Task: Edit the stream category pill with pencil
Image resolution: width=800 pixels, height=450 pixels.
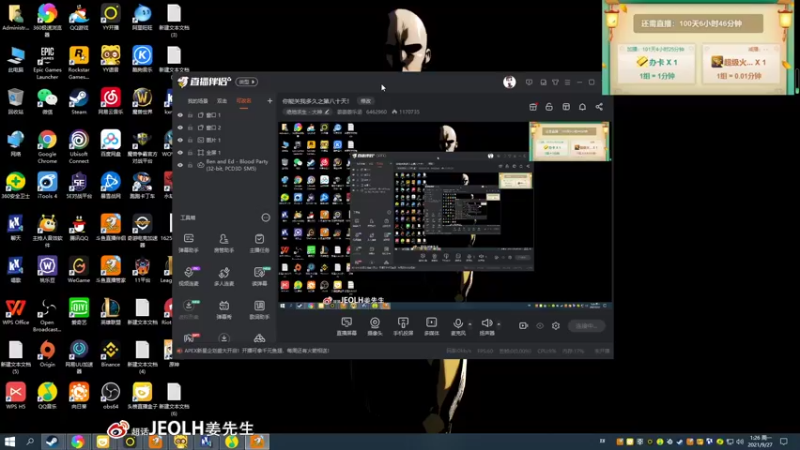Action: [x=307, y=112]
